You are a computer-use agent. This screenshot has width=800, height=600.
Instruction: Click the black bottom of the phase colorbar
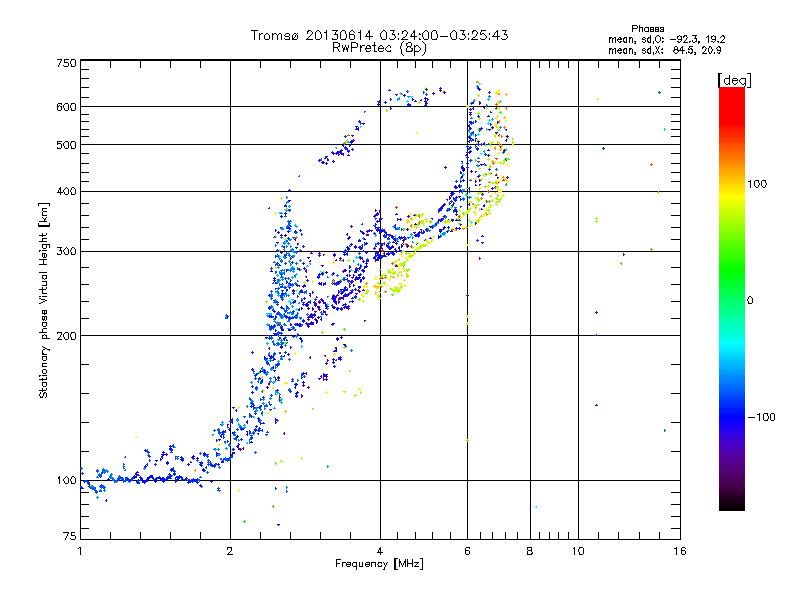(x=732, y=503)
